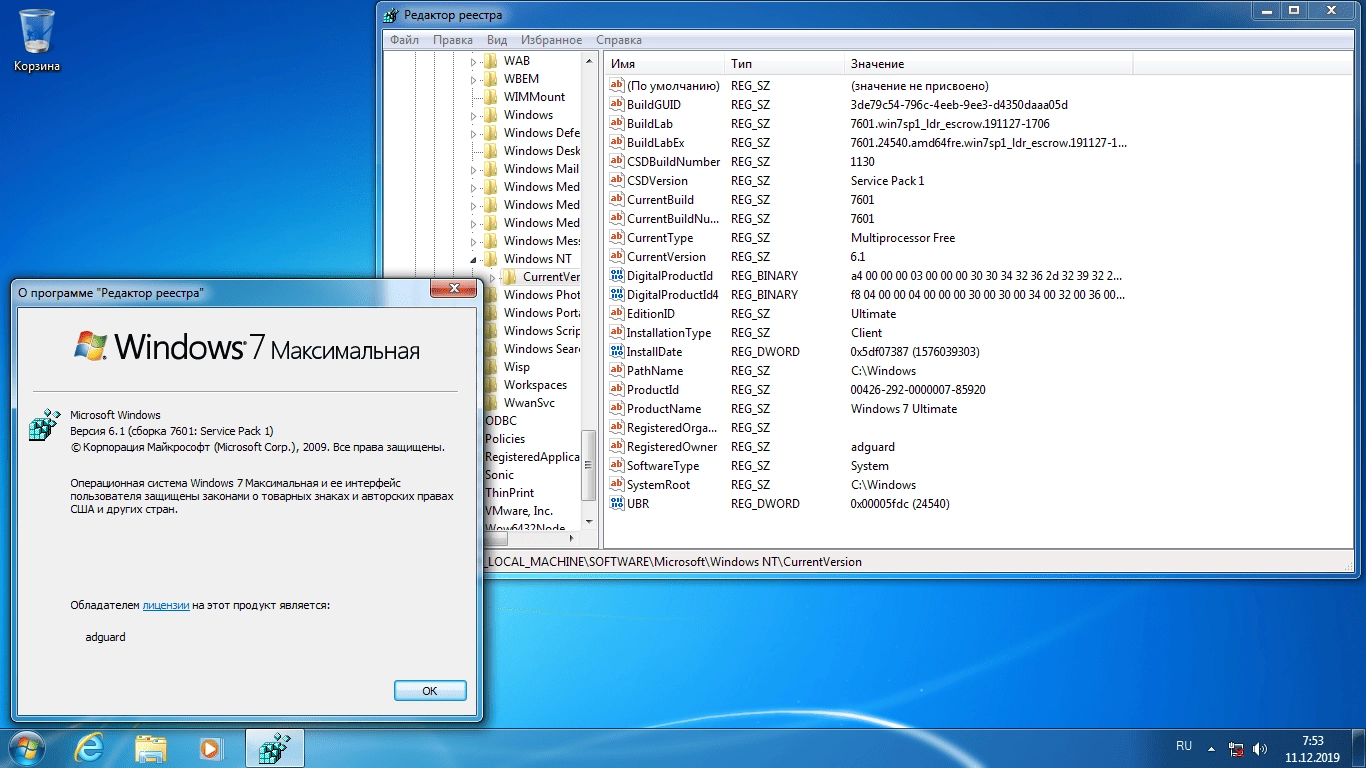Select the ProductId value name

pos(653,390)
